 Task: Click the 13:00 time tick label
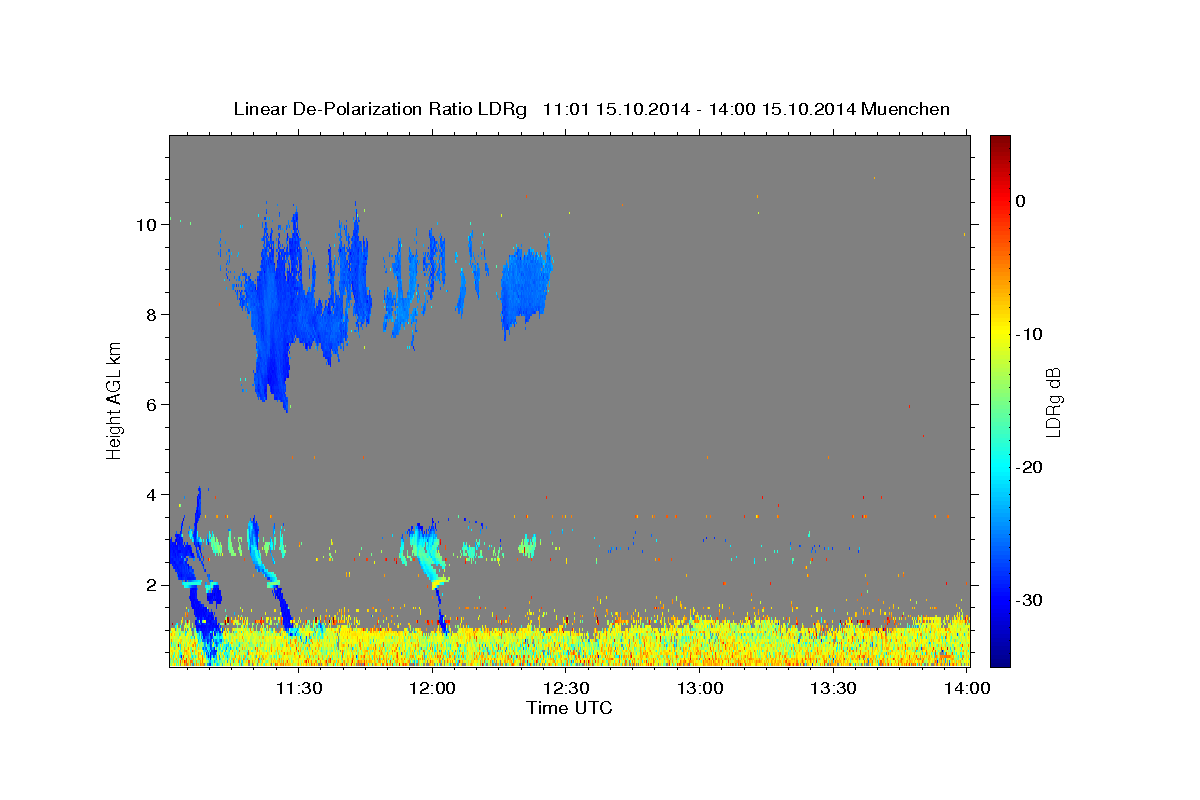click(700, 688)
